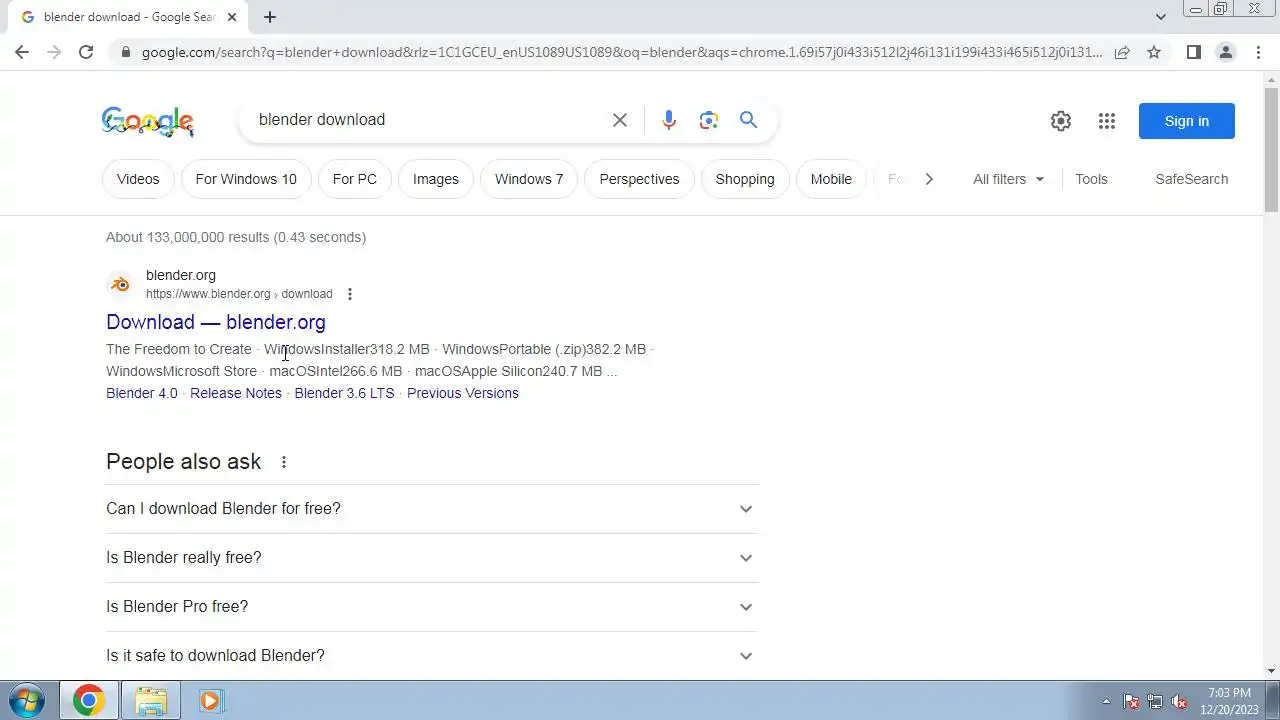
Task: Select the For PC filter chip
Action: (355, 179)
